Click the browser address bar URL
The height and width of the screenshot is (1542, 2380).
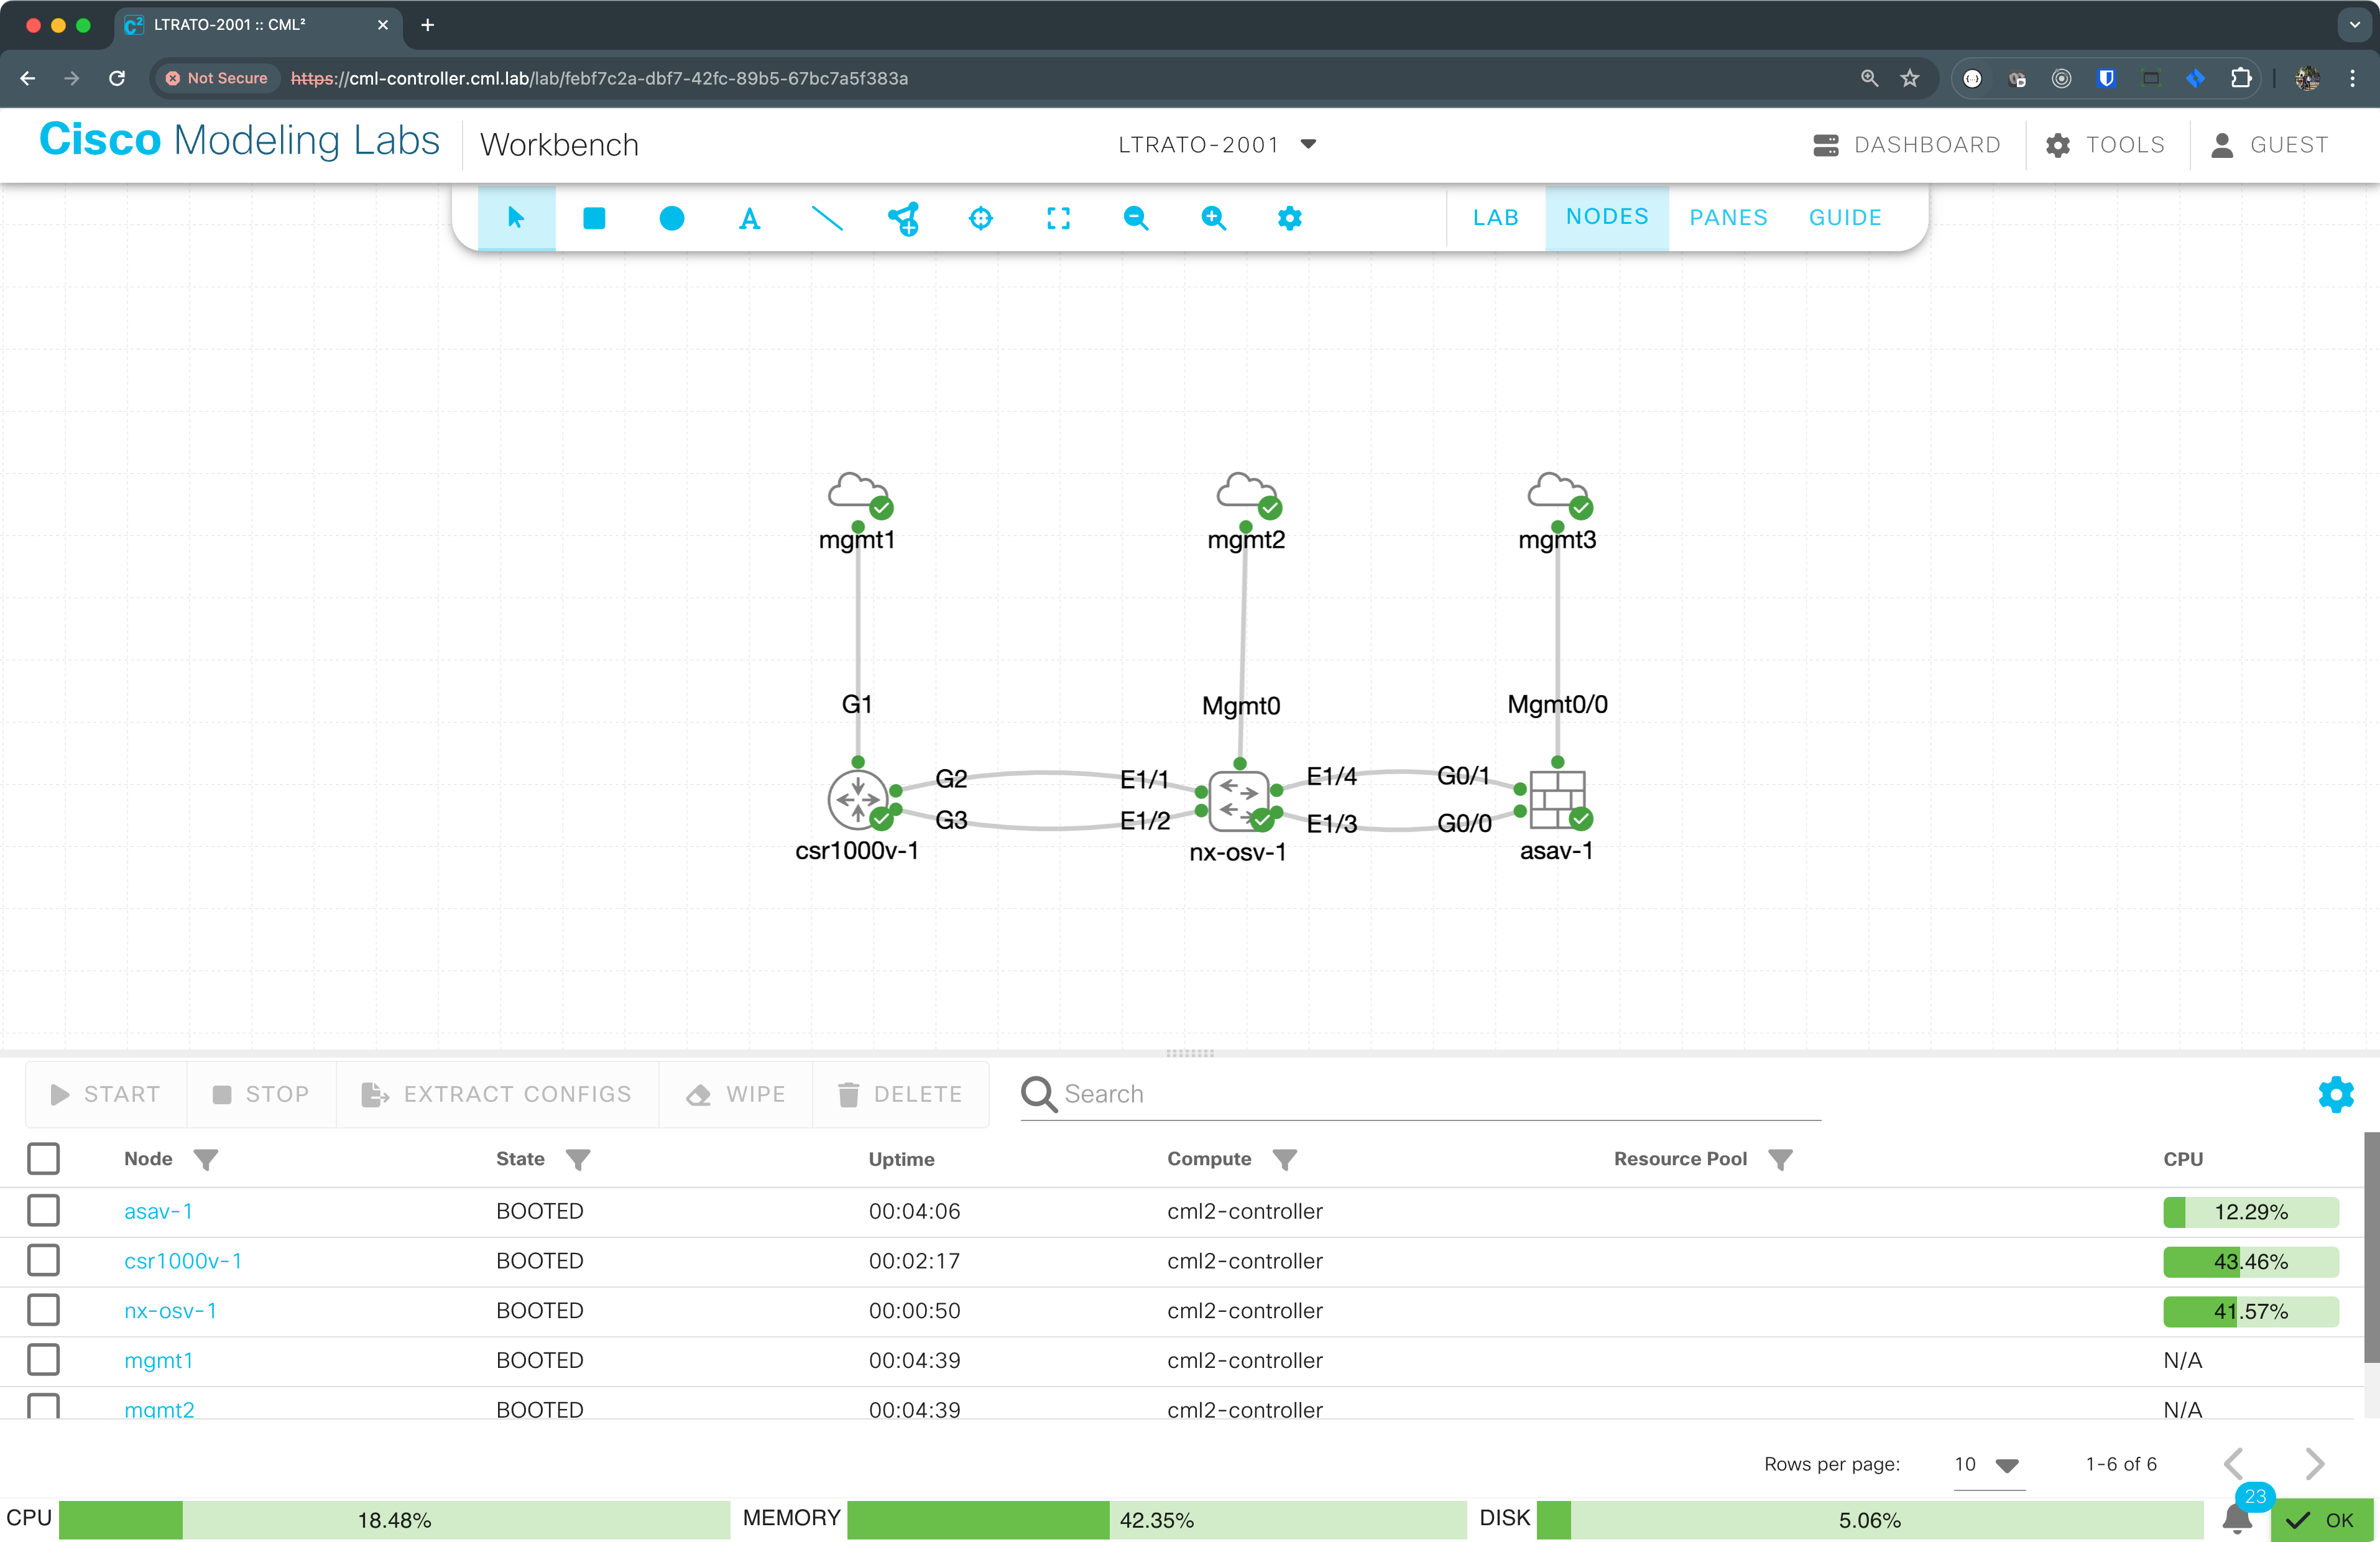coord(600,78)
